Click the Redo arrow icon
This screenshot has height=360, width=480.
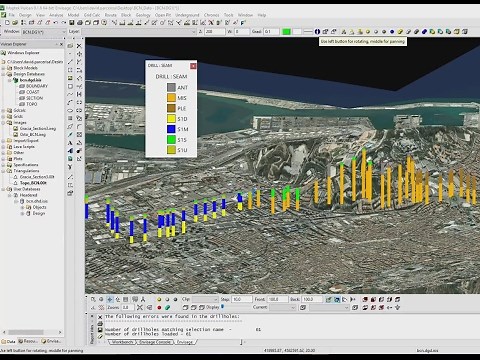point(63,23)
